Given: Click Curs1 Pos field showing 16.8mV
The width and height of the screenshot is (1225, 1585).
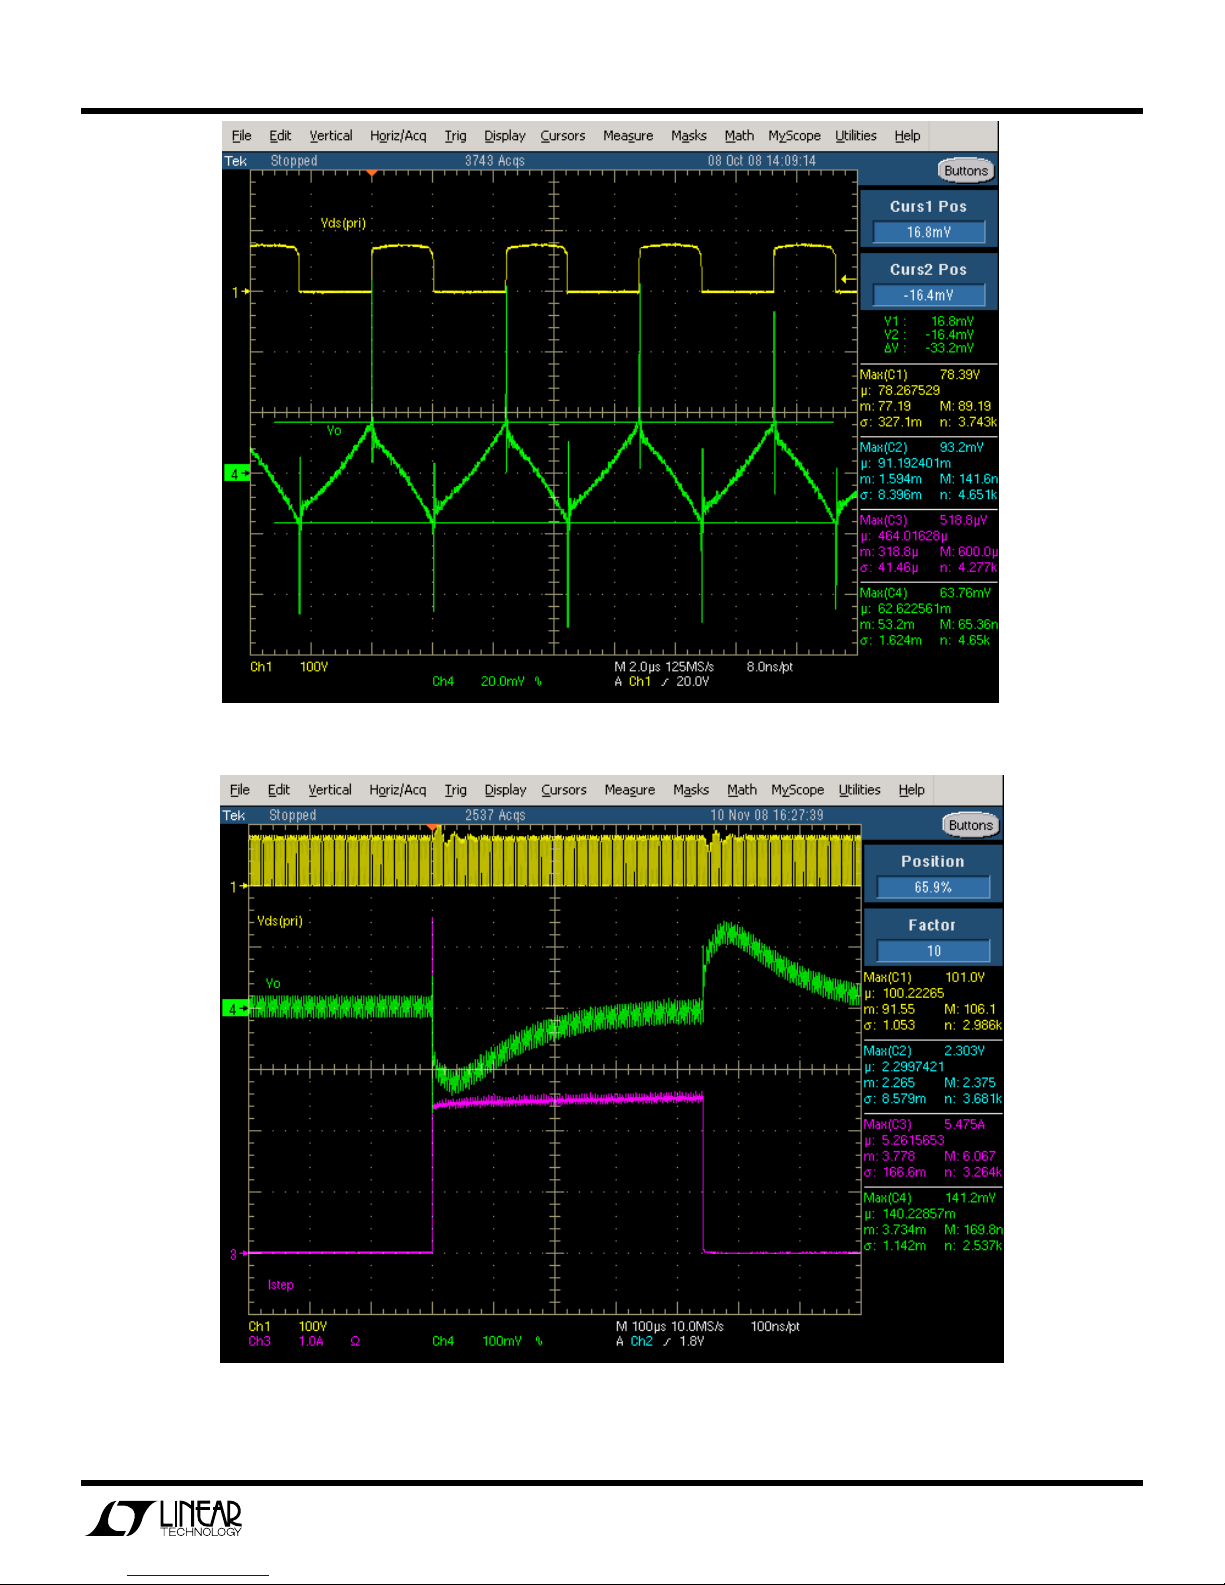Looking at the screenshot, I should 929,232.
